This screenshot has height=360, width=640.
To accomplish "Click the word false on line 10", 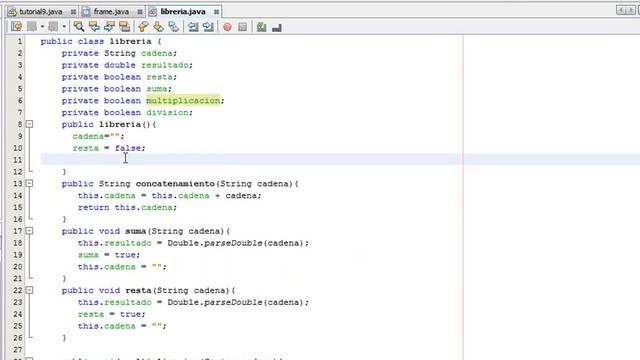I will pos(128,148).
